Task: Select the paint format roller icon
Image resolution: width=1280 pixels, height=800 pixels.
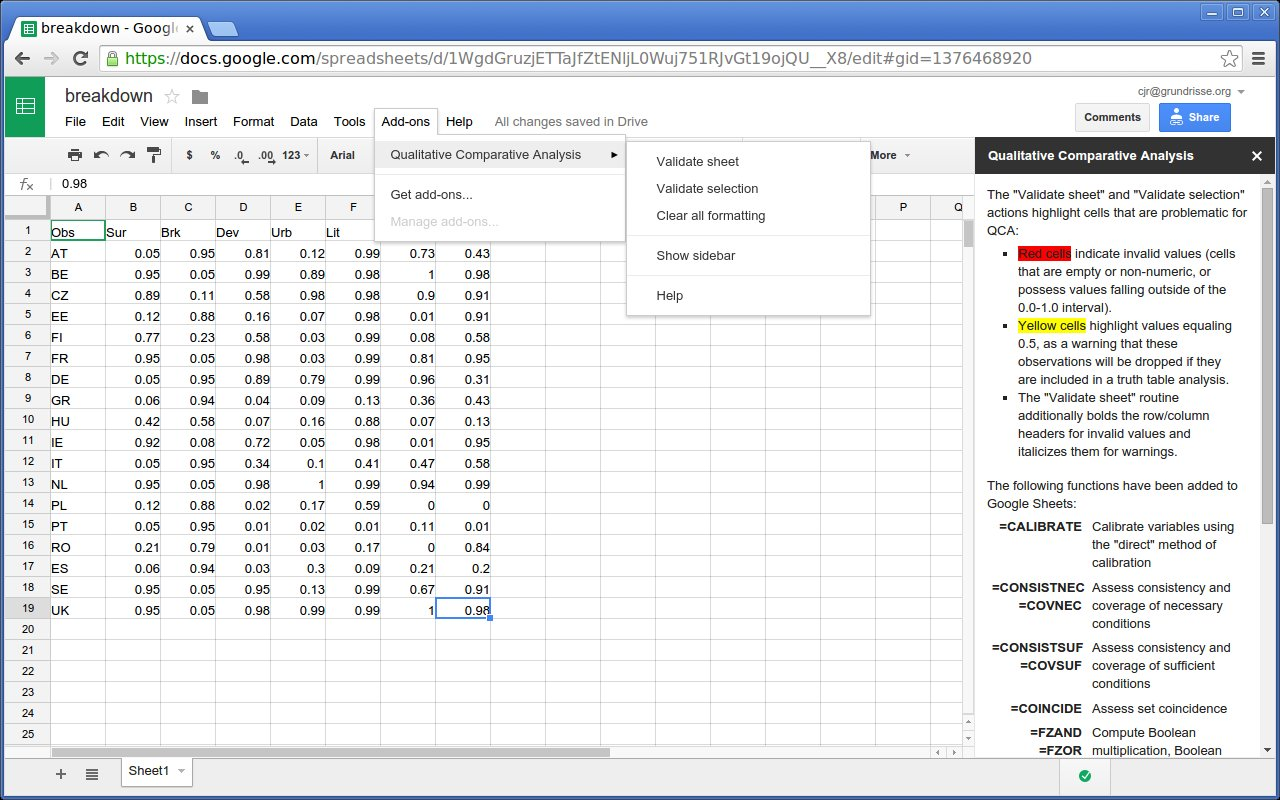Action: pyautogui.click(x=154, y=155)
